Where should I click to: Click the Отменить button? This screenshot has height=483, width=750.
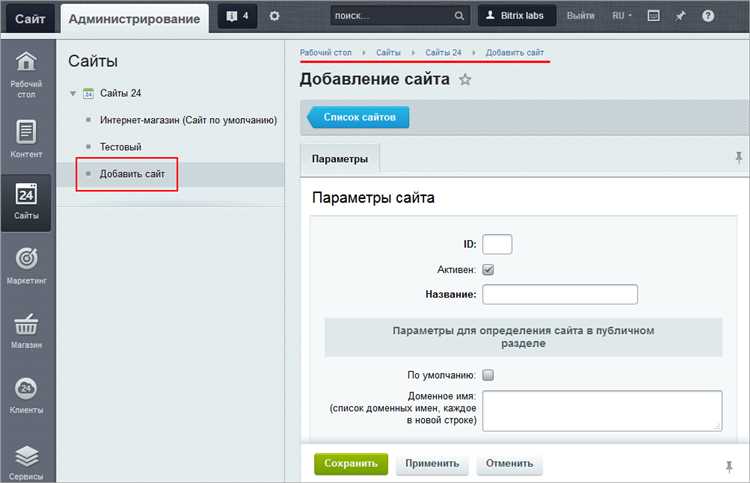point(509,463)
